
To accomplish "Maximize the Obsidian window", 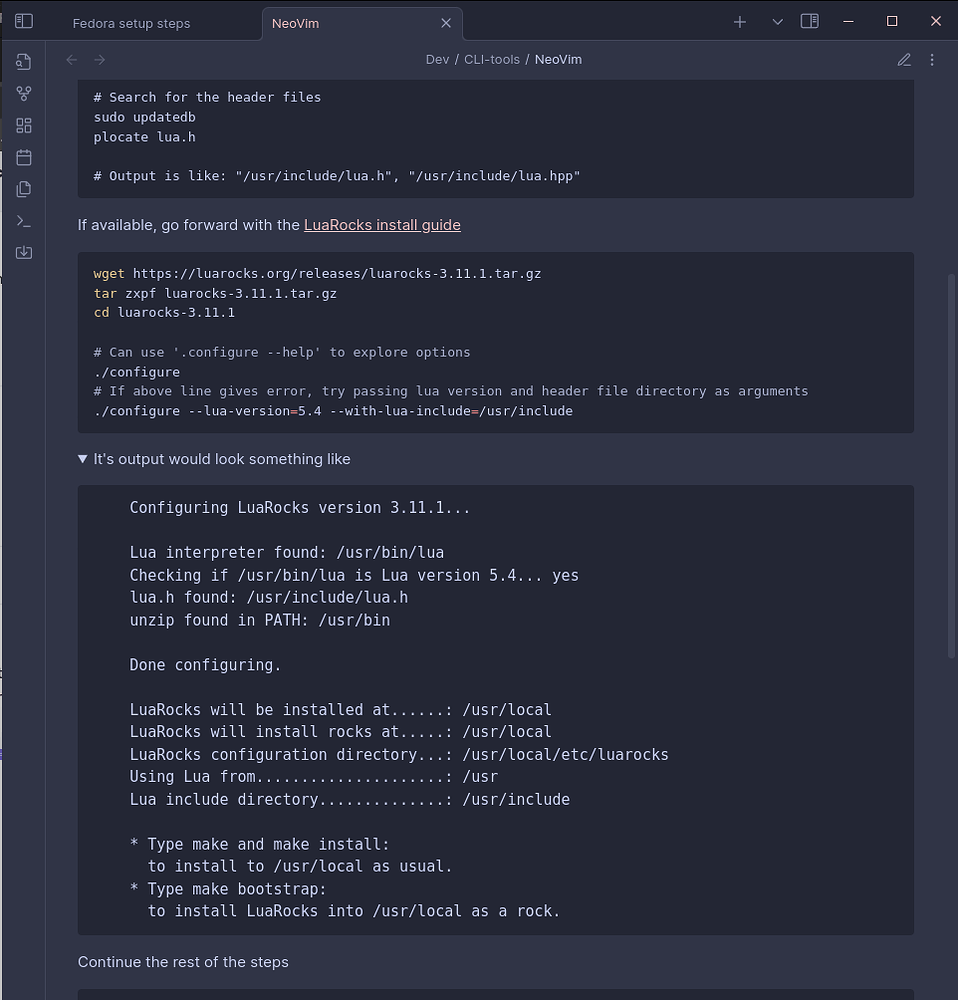I will (x=892, y=21).
